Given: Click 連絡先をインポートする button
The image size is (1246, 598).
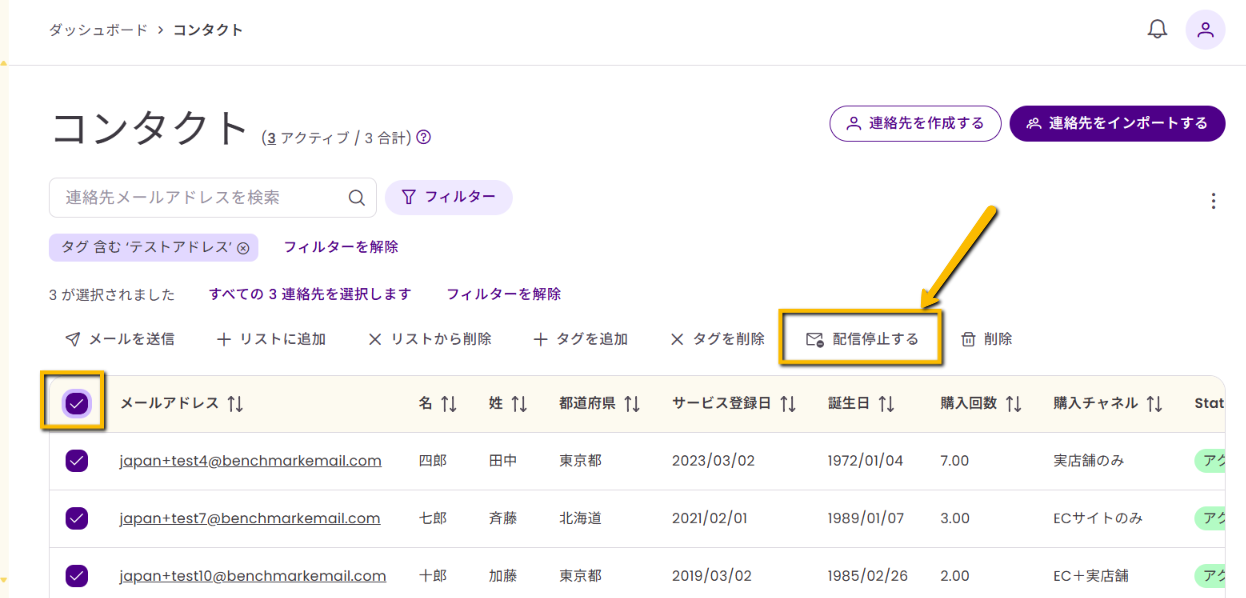Looking at the screenshot, I should coord(1117,124).
